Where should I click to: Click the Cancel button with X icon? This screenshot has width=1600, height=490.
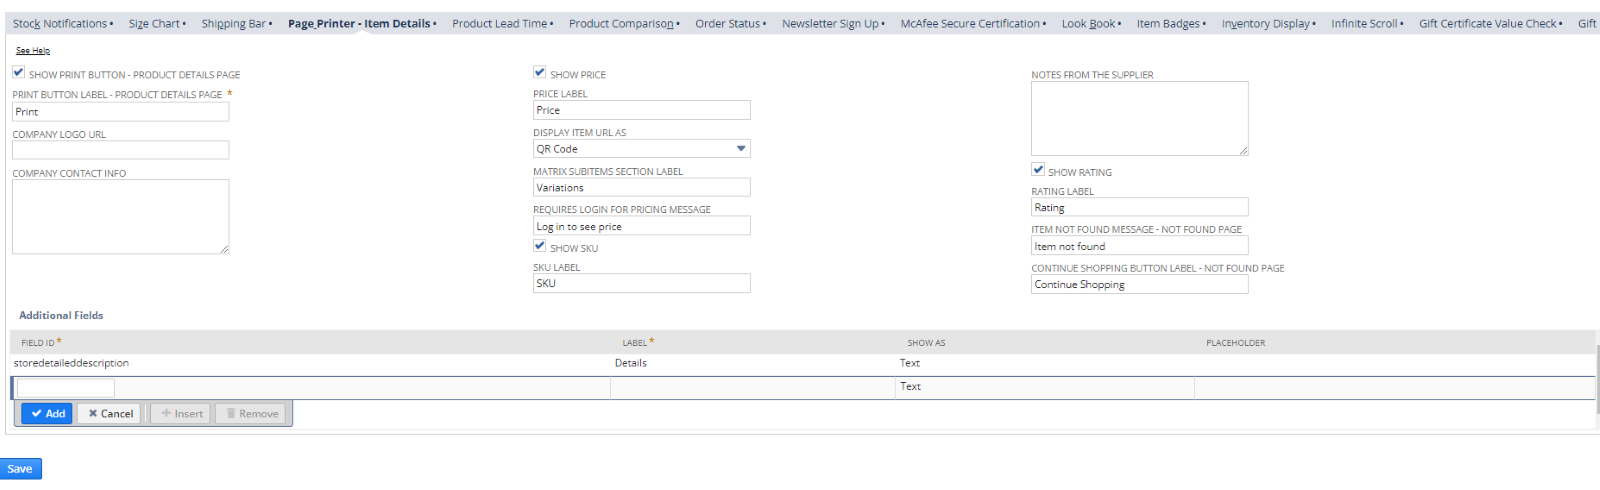pyautogui.click(x=110, y=413)
